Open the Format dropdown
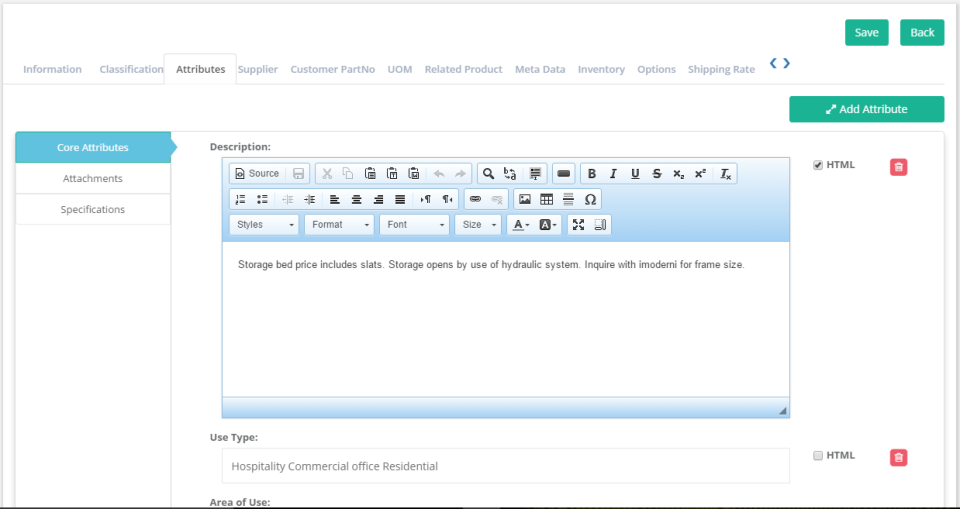This screenshot has height=509, width=960. click(339, 225)
